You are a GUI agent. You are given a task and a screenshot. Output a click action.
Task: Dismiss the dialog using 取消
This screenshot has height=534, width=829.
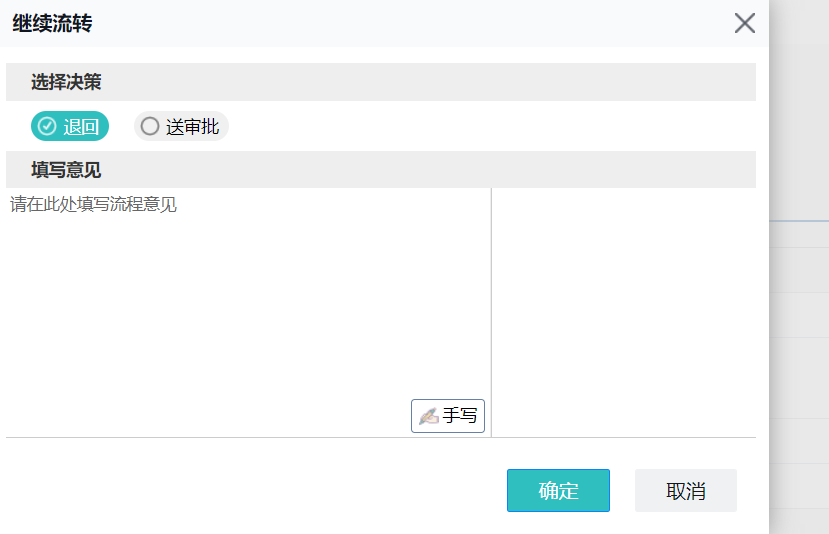[x=686, y=491]
